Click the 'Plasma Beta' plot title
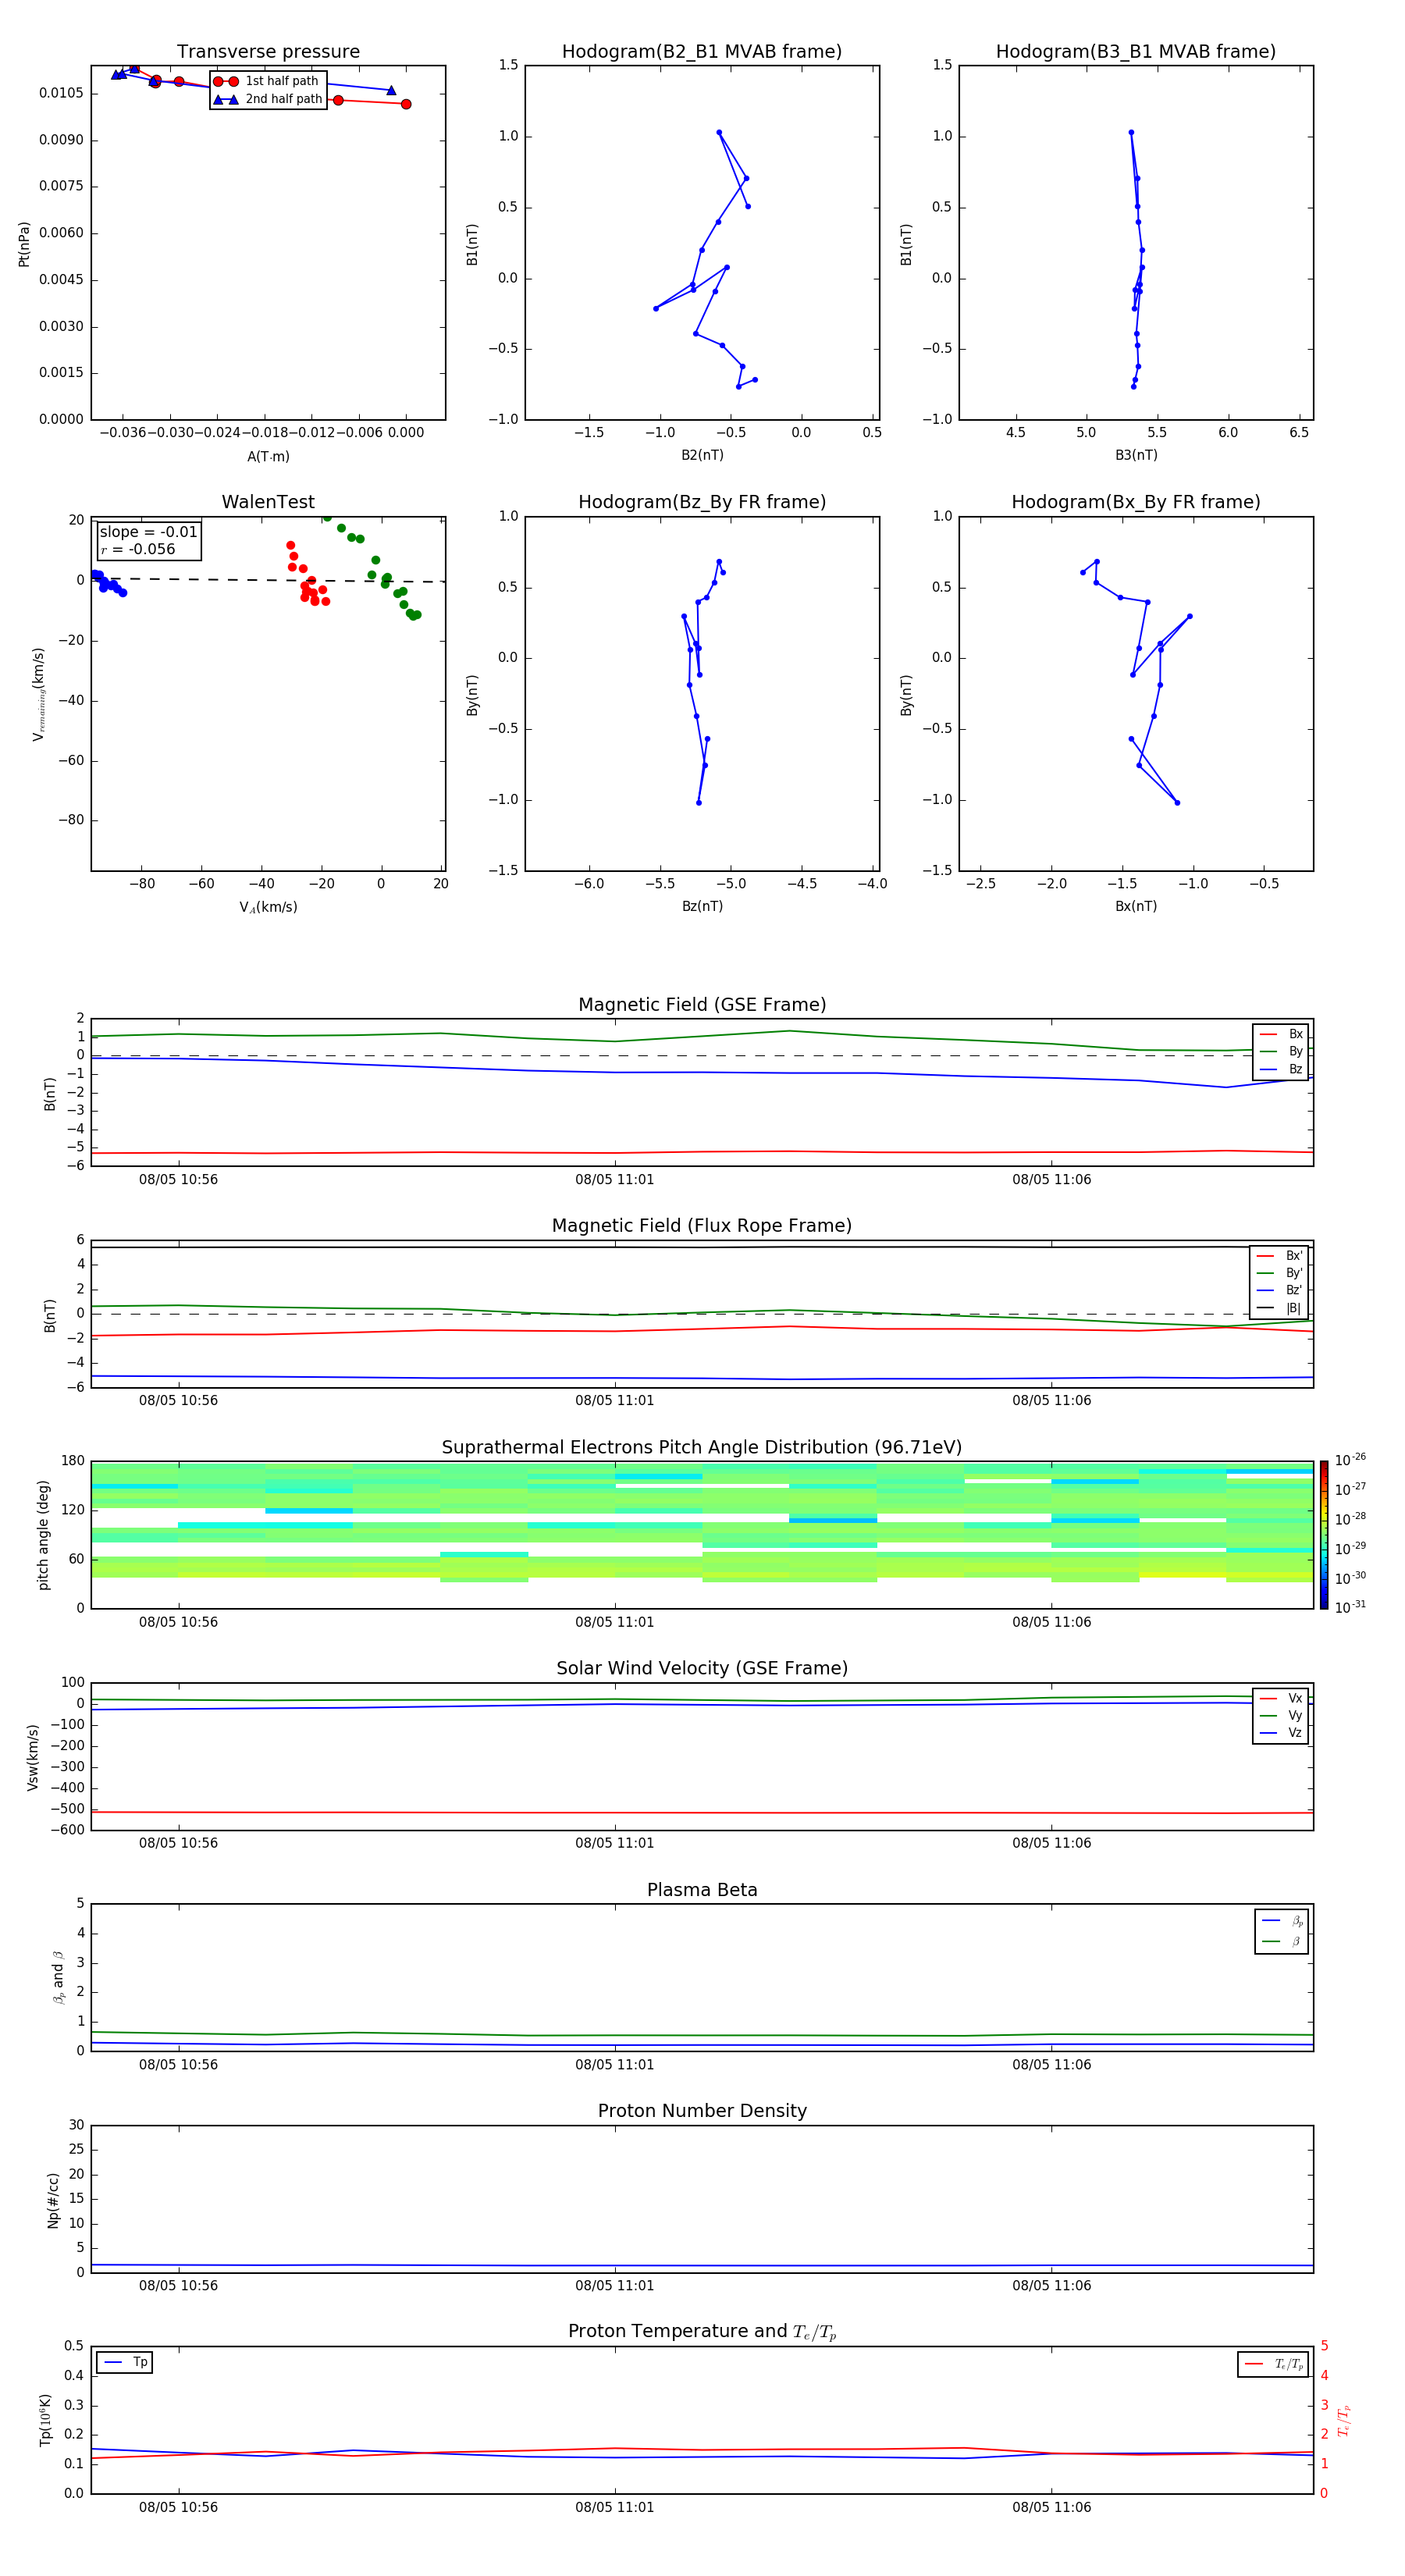This screenshot has height=2576, width=1405. click(702, 1890)
